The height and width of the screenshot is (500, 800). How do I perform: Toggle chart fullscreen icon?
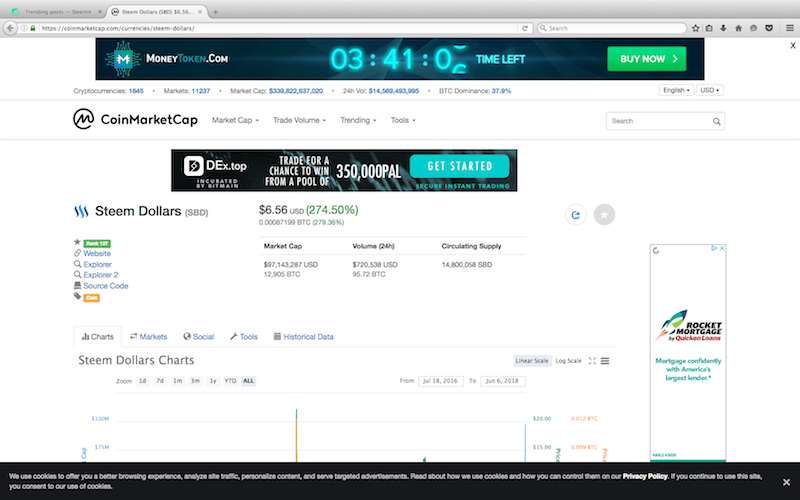[592, 361]
